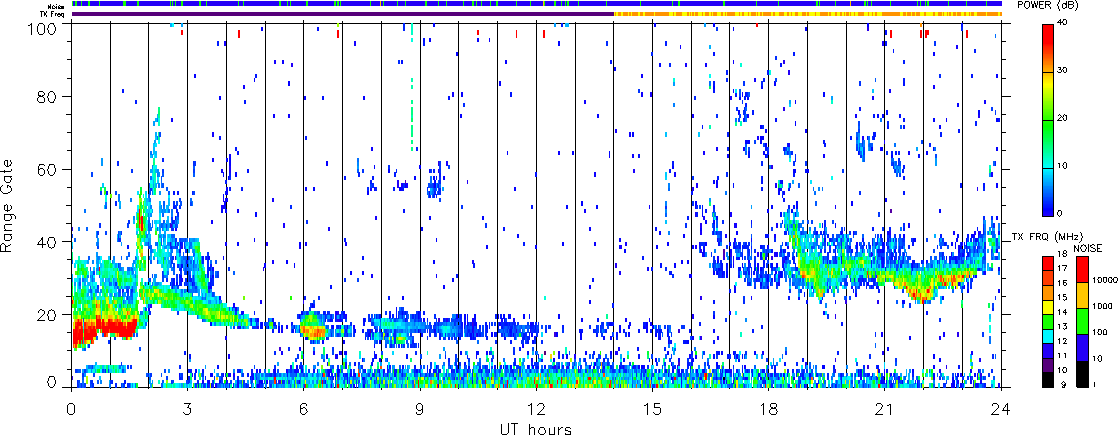
Task: Select the x-axis tick label 15
Action: click(652, 409)
